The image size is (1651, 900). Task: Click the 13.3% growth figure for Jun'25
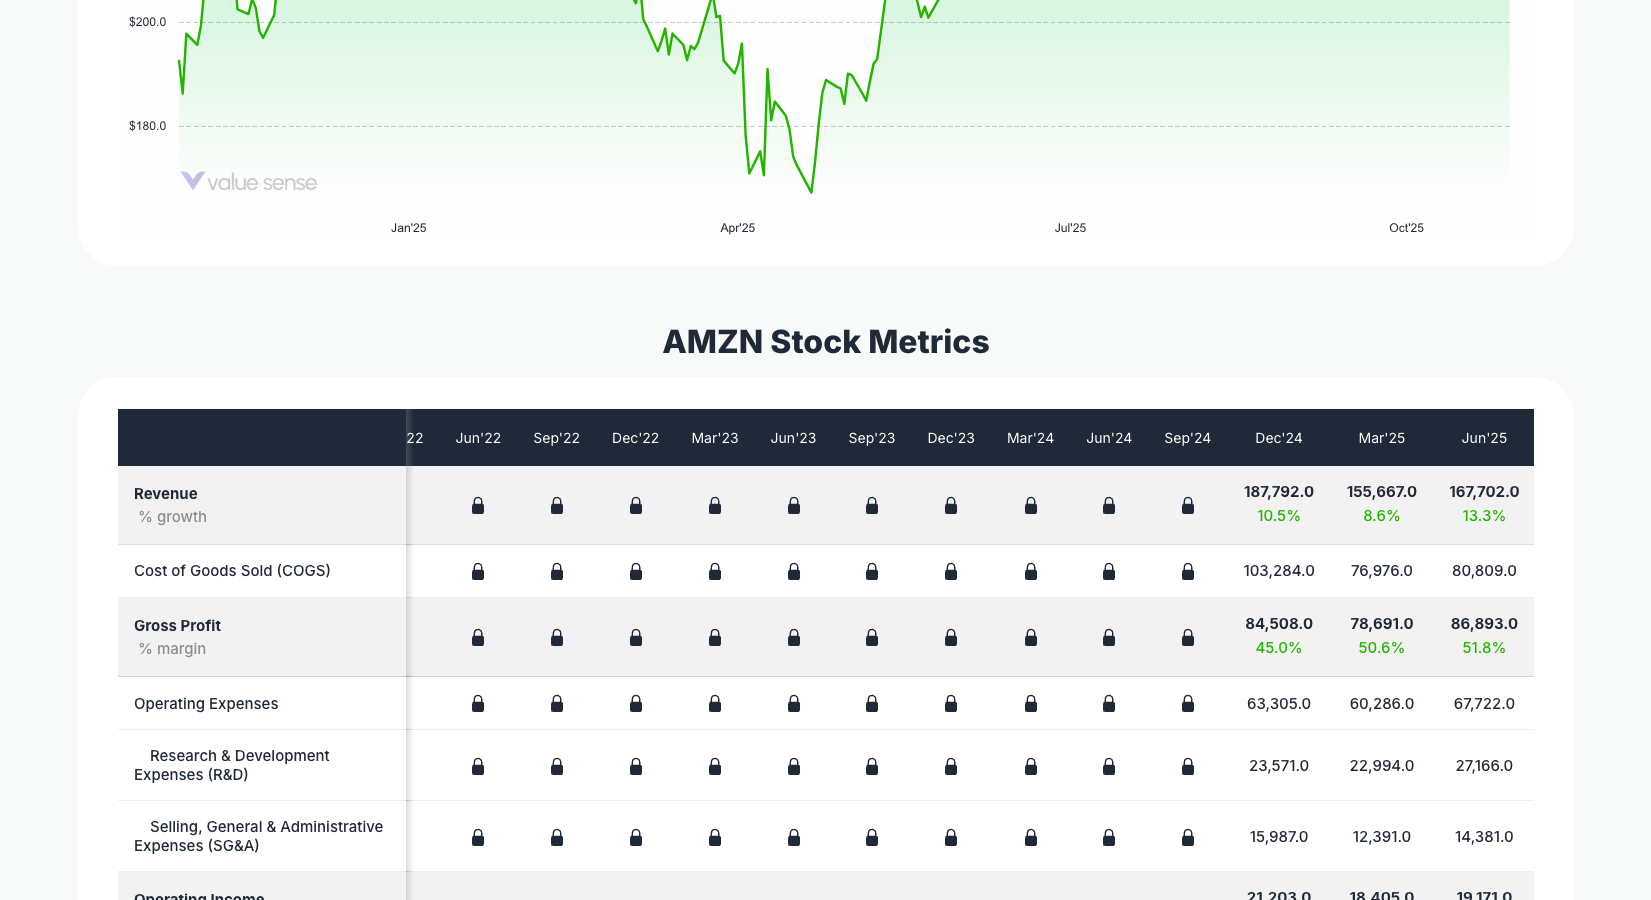pyautogui.click(x=1484, y=516)
